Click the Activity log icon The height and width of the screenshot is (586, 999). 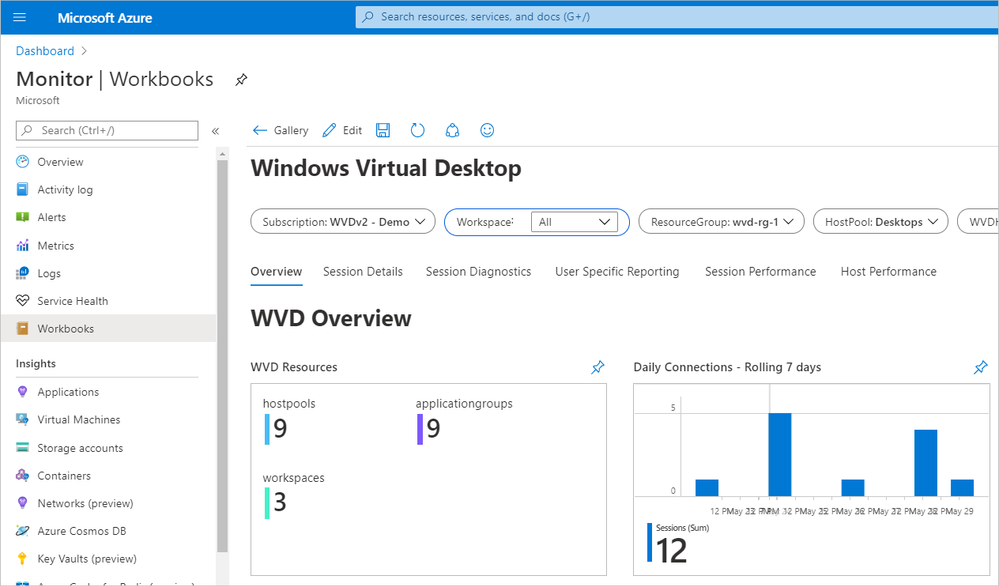pyautogui.click(x=22, y=189)
